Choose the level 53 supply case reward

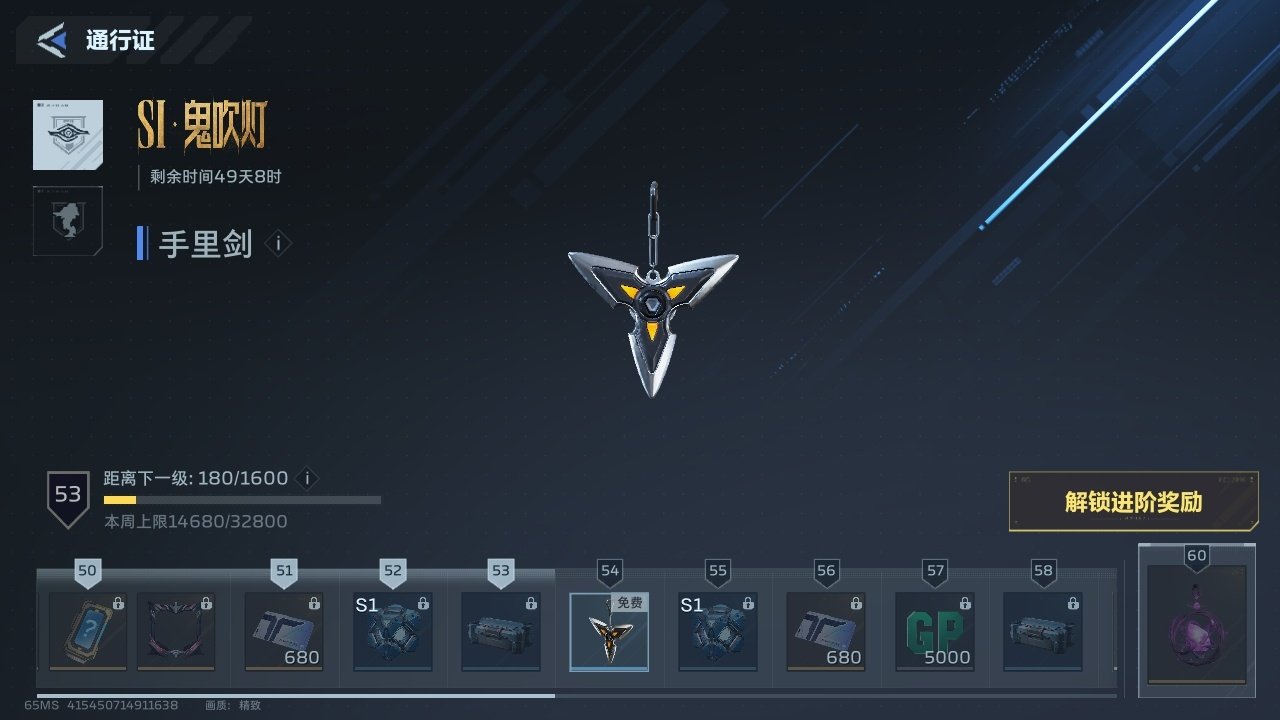pos(501,631)
